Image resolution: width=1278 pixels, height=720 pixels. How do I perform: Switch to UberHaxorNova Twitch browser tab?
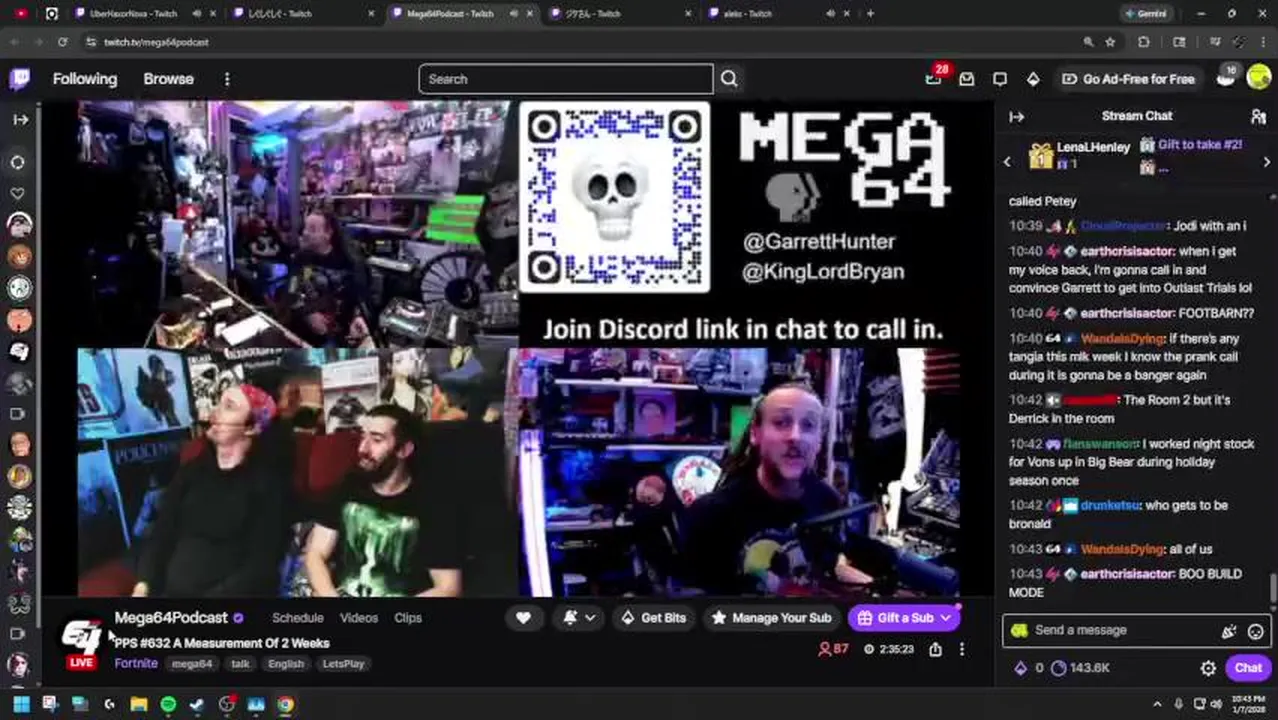(x=134, y=13)
